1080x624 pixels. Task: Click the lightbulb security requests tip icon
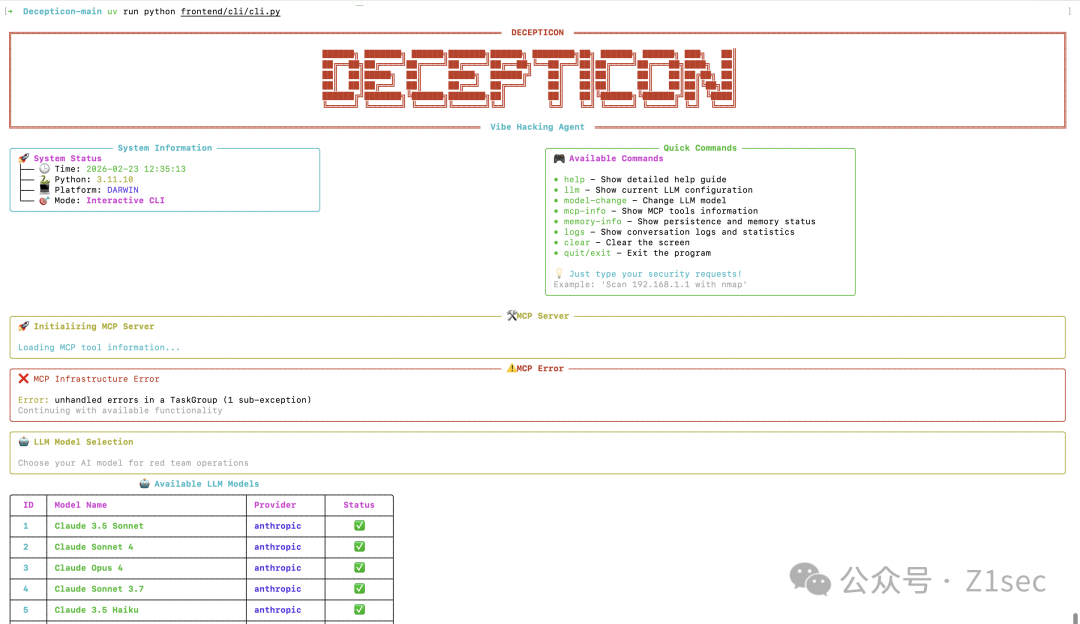point(558,273)
